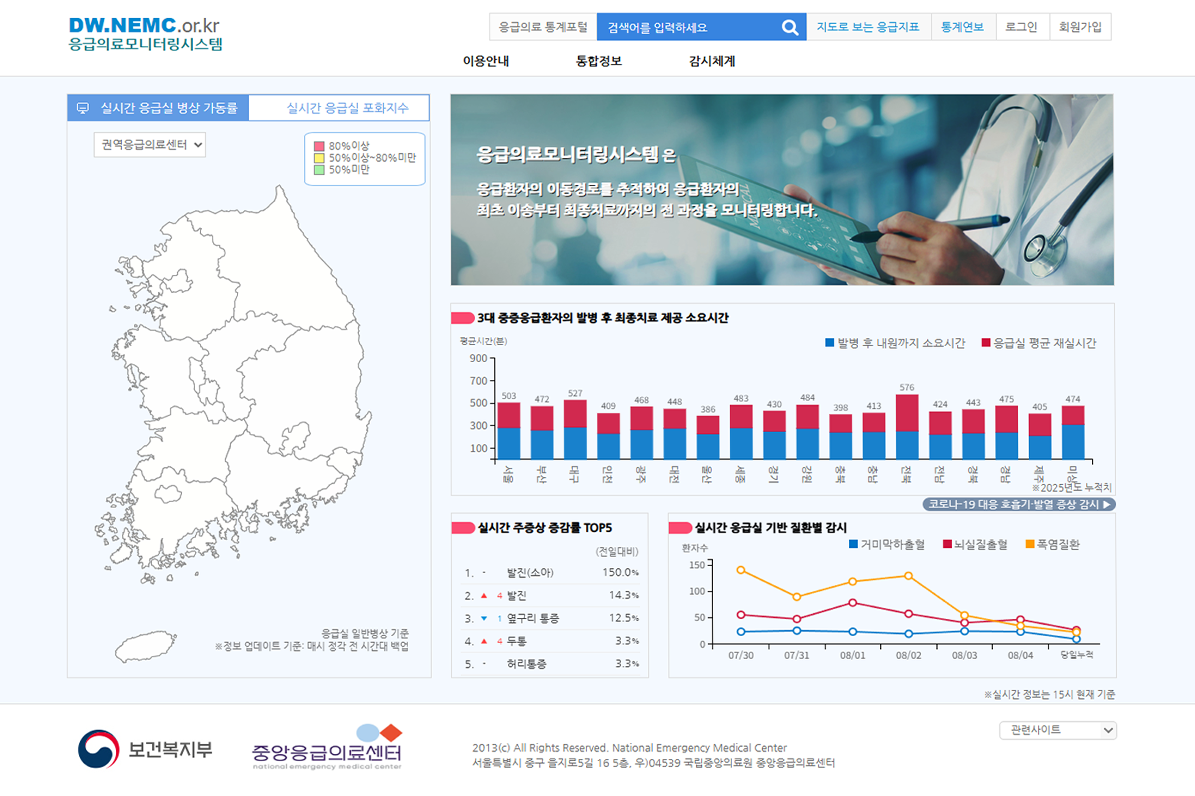Click the 코로나-19 대응 호흡기·발열 증상 감시 button
Screen dimensions: 1195x796
click(1018, 504)
